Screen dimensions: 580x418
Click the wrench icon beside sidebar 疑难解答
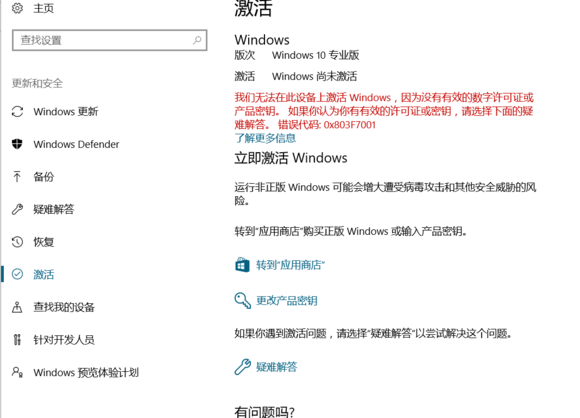tap(17, 209)
